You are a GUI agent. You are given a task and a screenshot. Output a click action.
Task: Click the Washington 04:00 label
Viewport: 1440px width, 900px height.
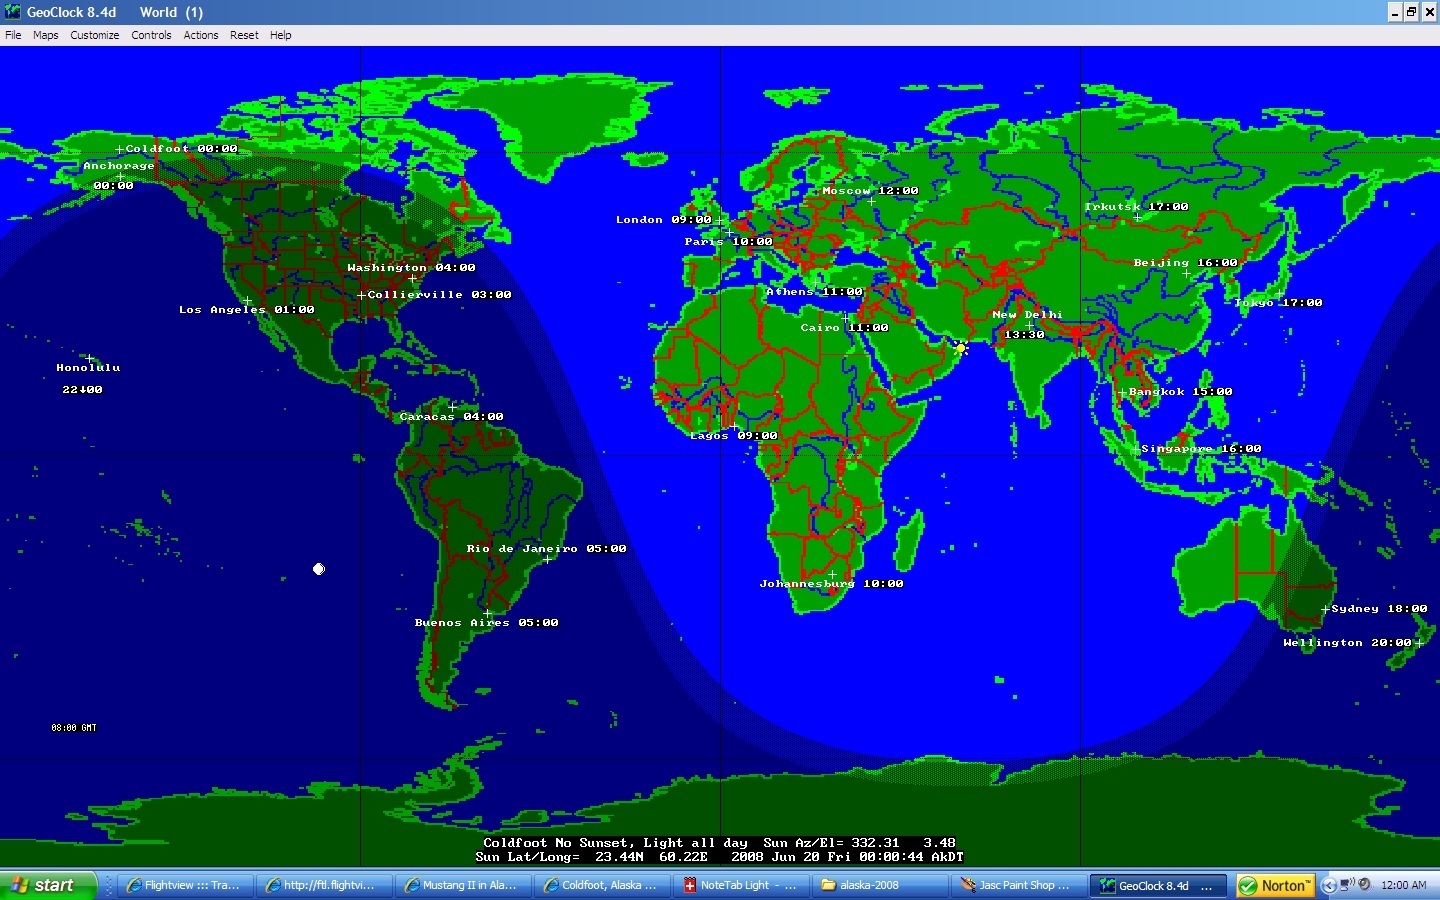[411, 268]
